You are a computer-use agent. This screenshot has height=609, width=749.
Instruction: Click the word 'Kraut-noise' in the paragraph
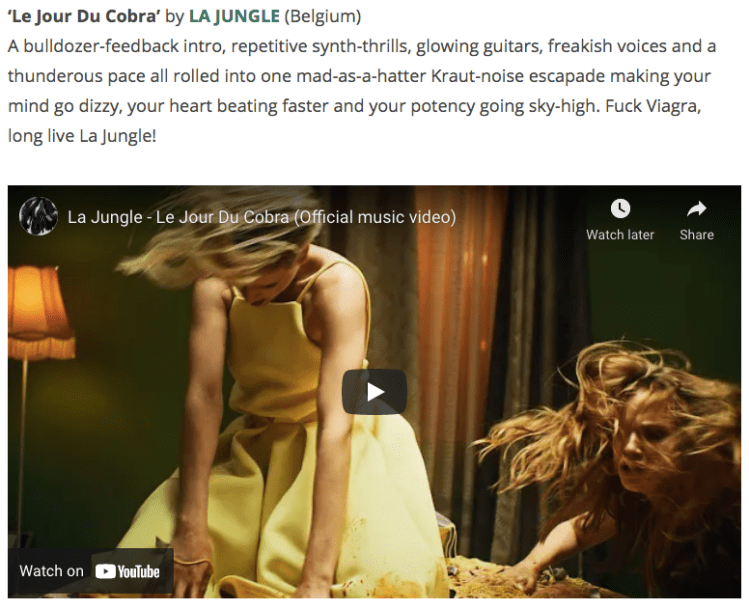477,76
